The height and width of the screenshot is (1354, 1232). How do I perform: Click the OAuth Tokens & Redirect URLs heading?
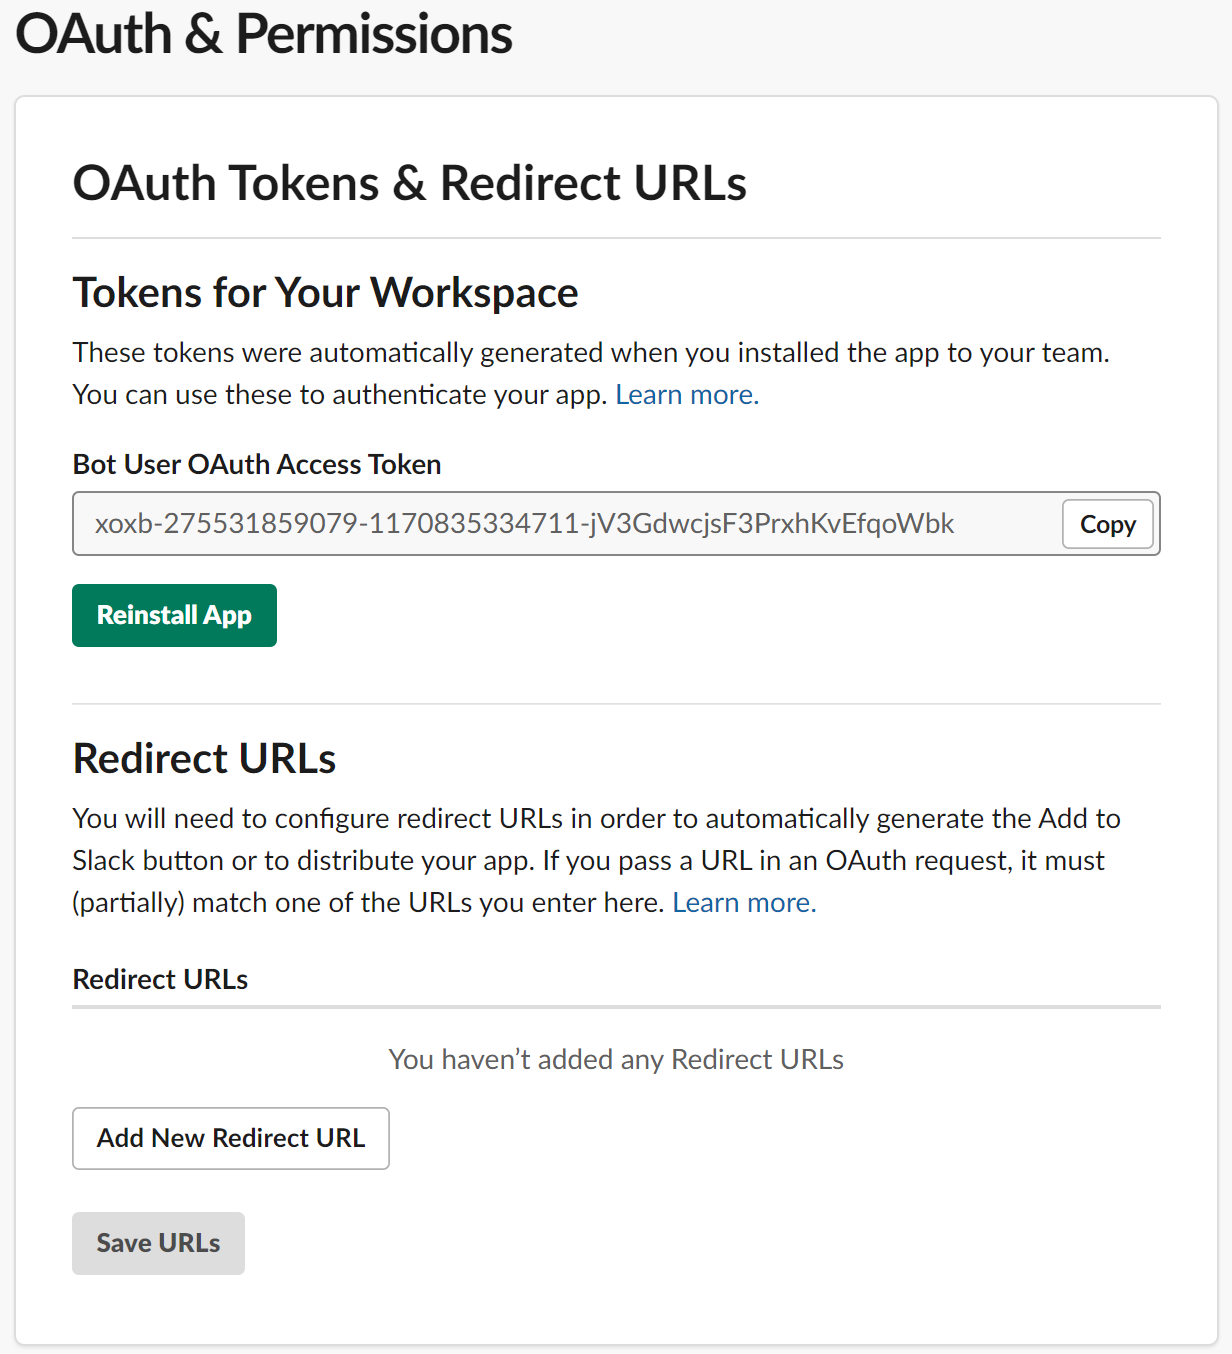pos(410,183)
